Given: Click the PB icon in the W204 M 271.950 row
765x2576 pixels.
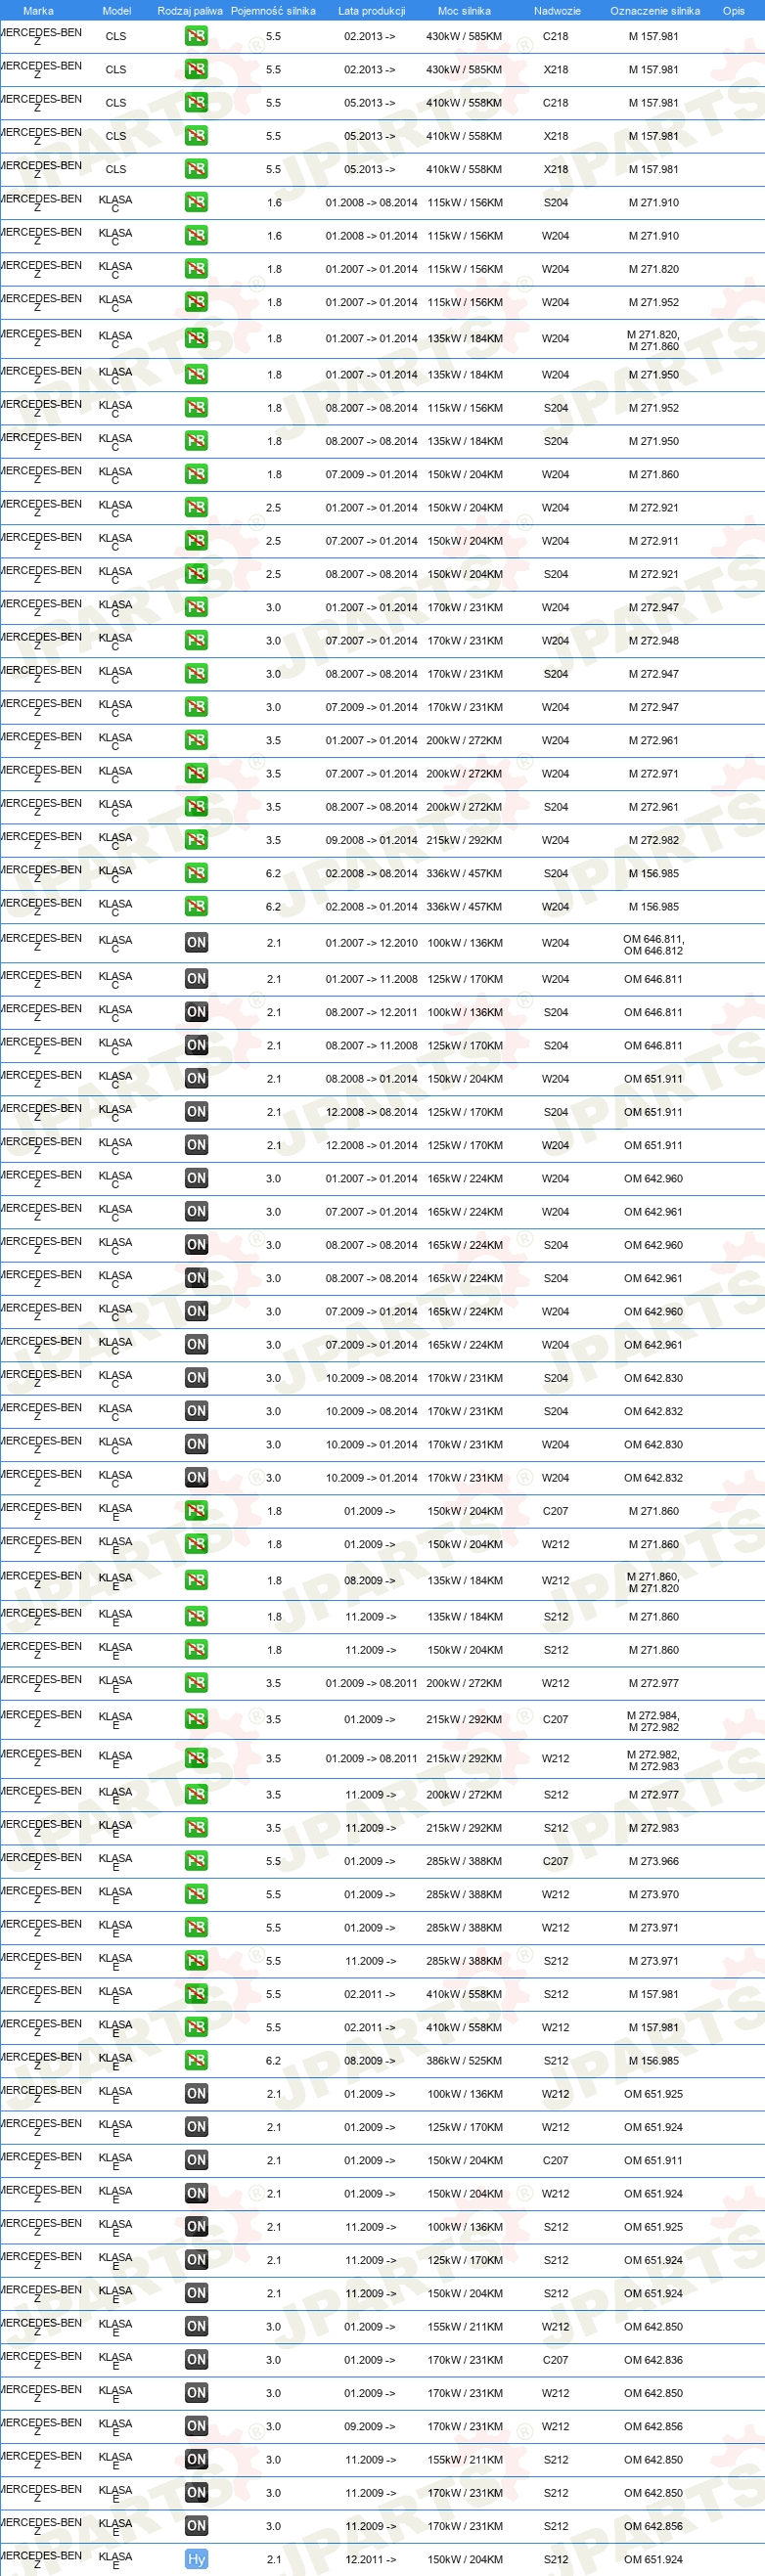Looking at the screenshot, I should point(196,375).
